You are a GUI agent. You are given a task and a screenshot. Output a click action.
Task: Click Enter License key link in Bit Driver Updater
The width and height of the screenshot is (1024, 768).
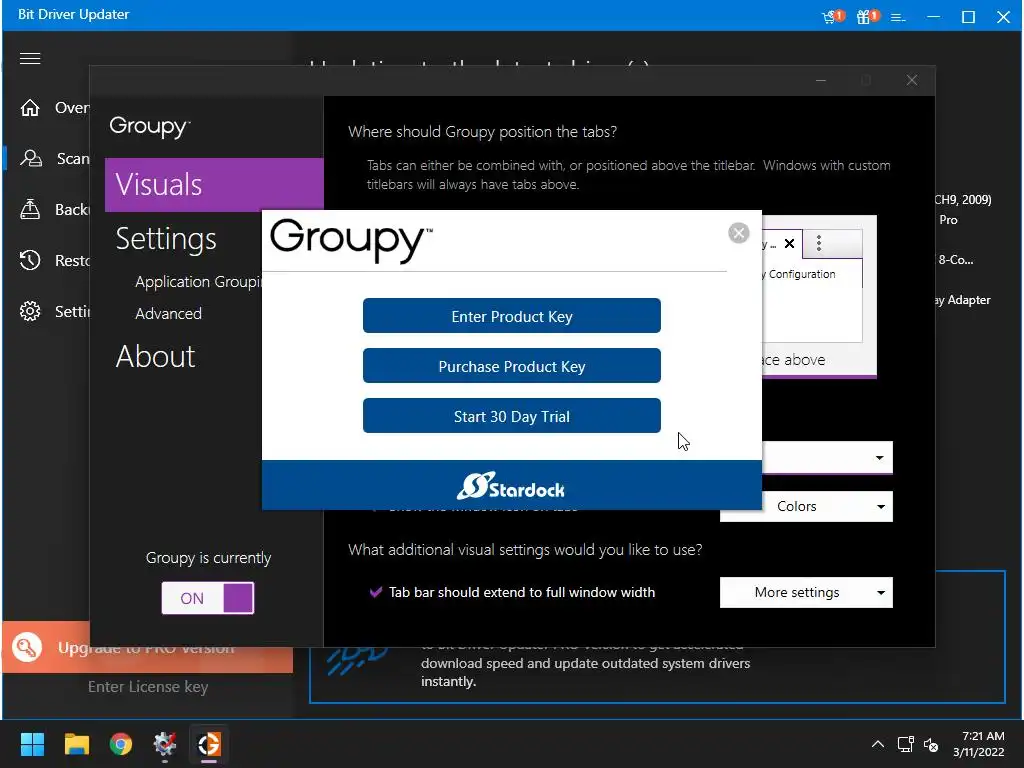(148, 687)
